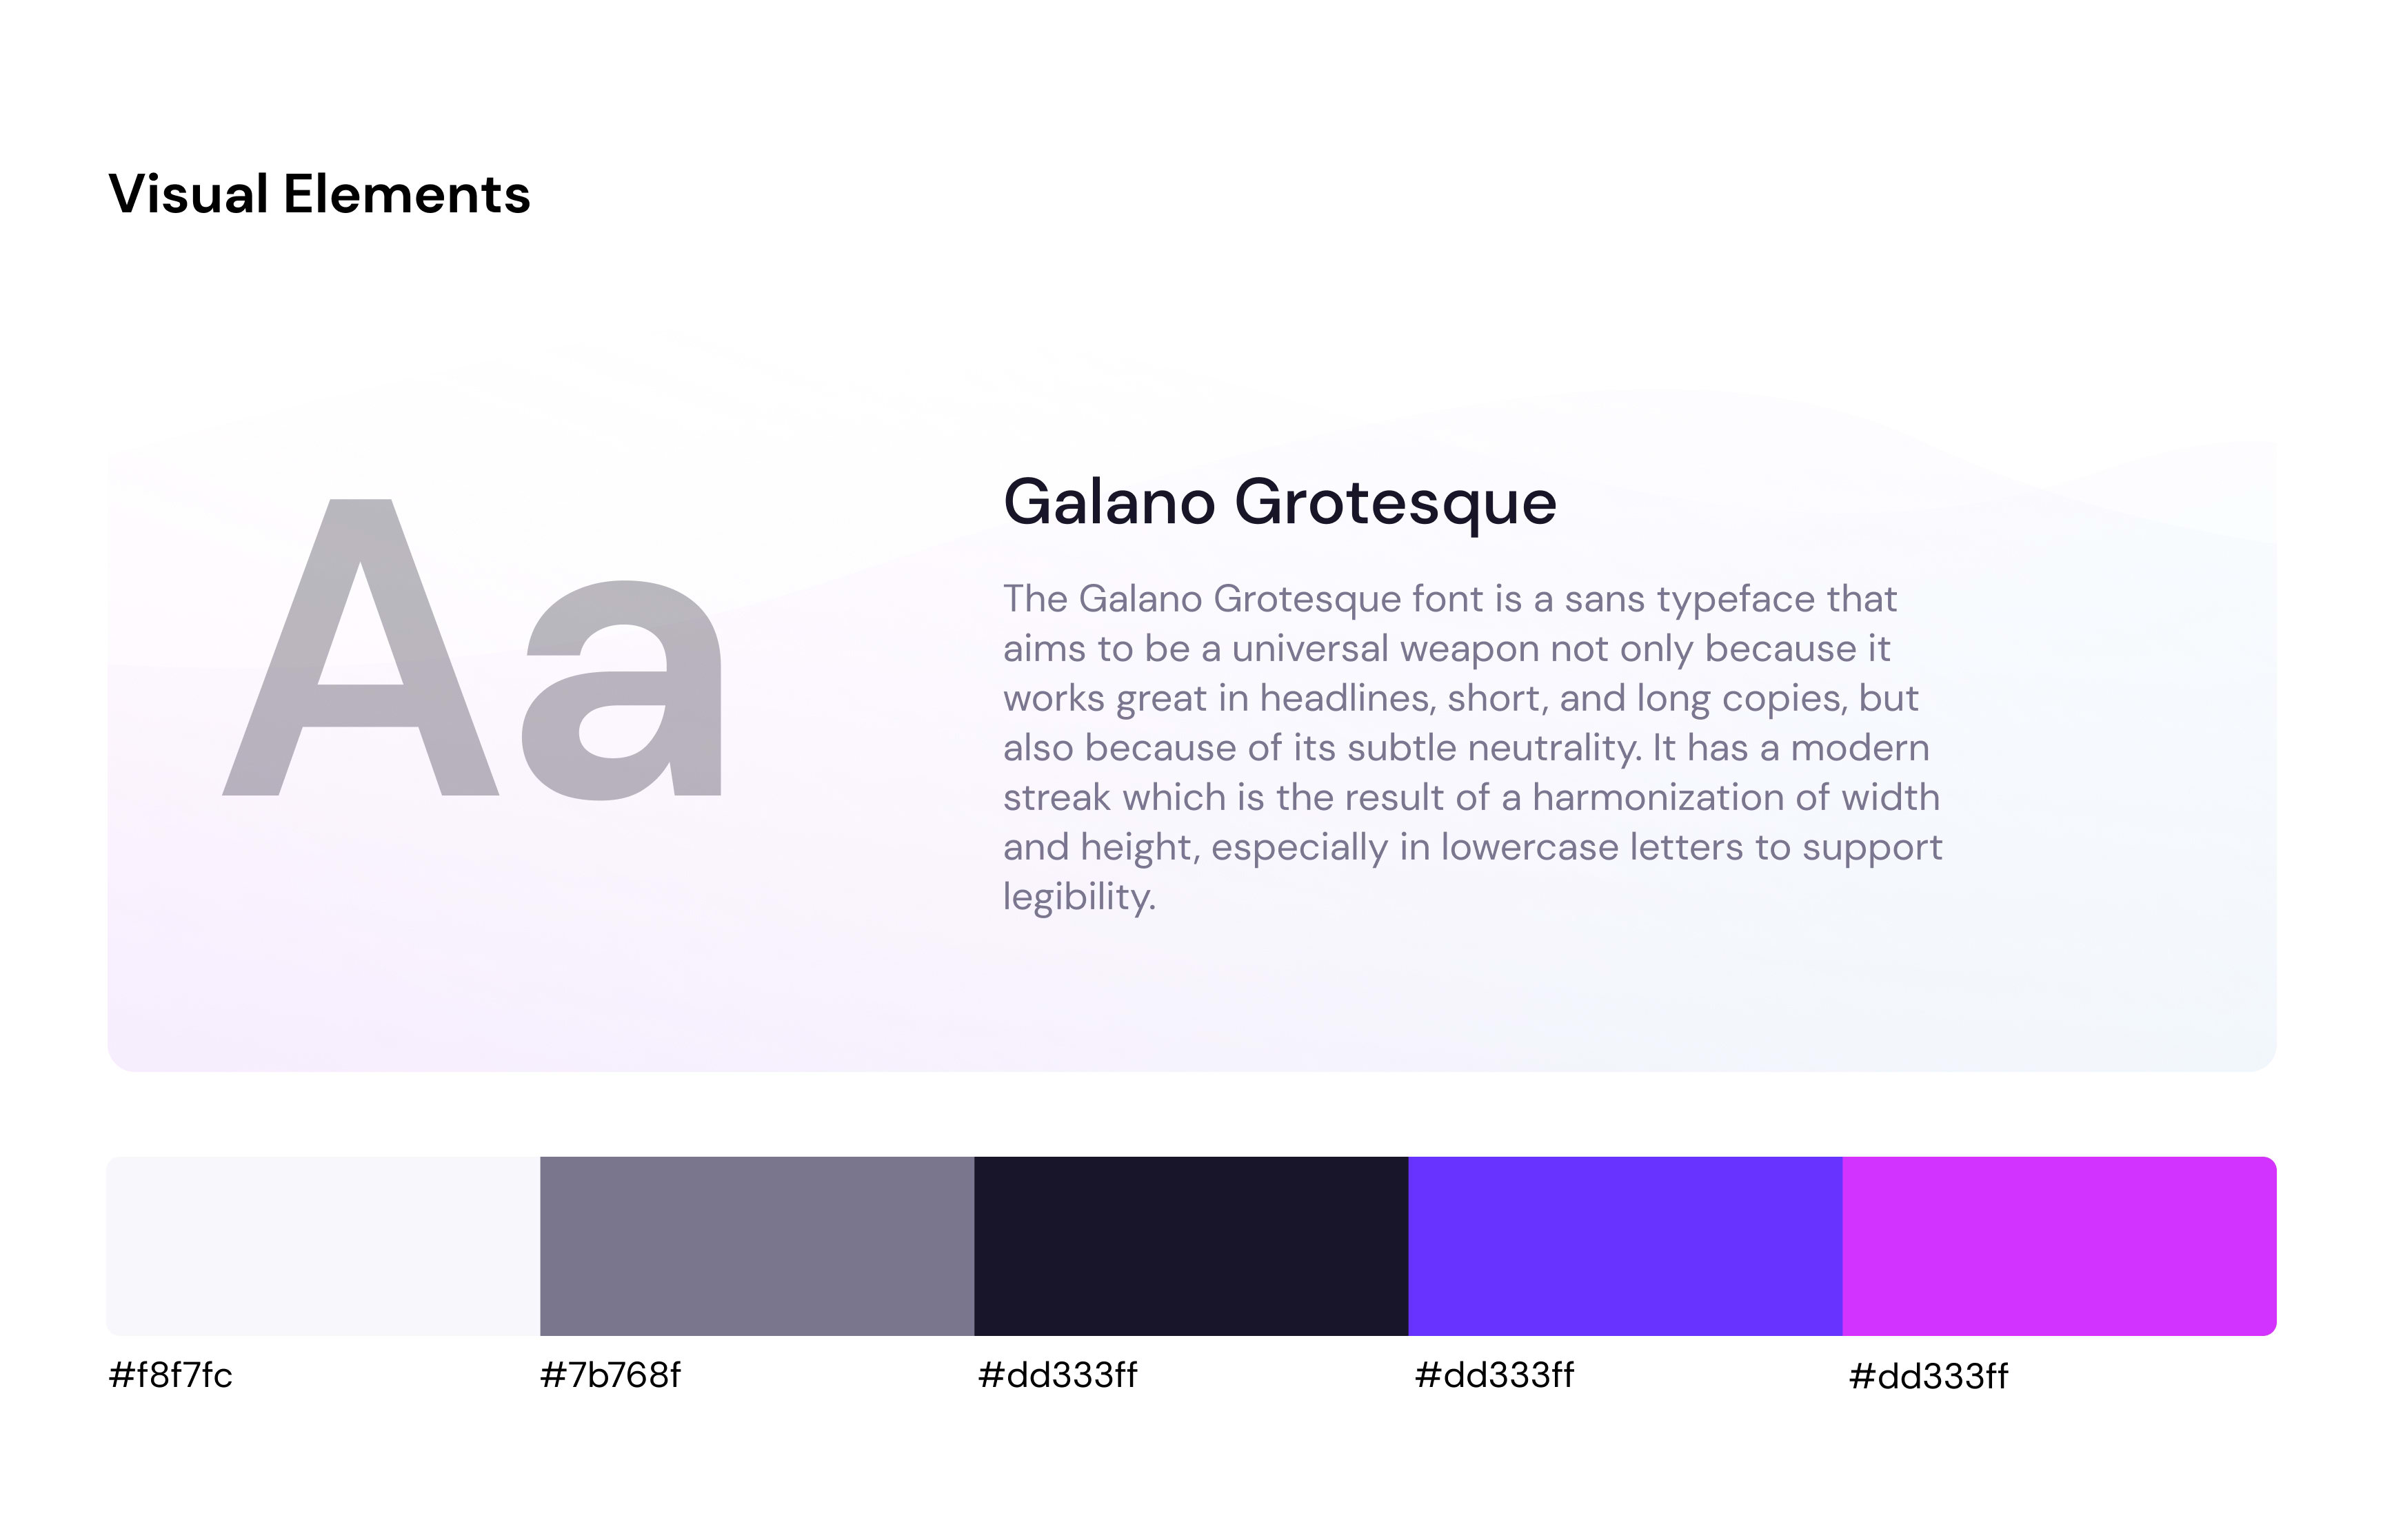Click the word legibility ending the paragraph

click(x=1079, y=897)
